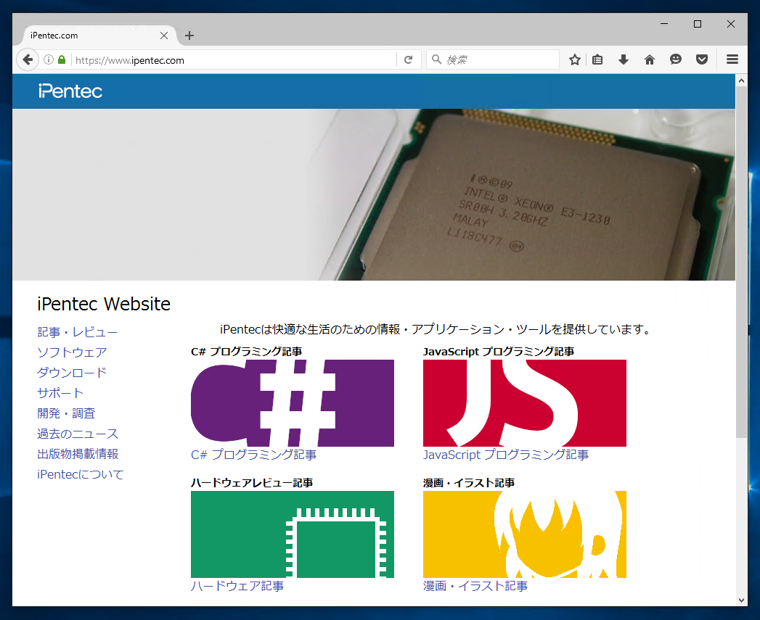Open the ソフトウェア sidebar link
Viewport: 760px width, 620px height.
click(72, 352)
